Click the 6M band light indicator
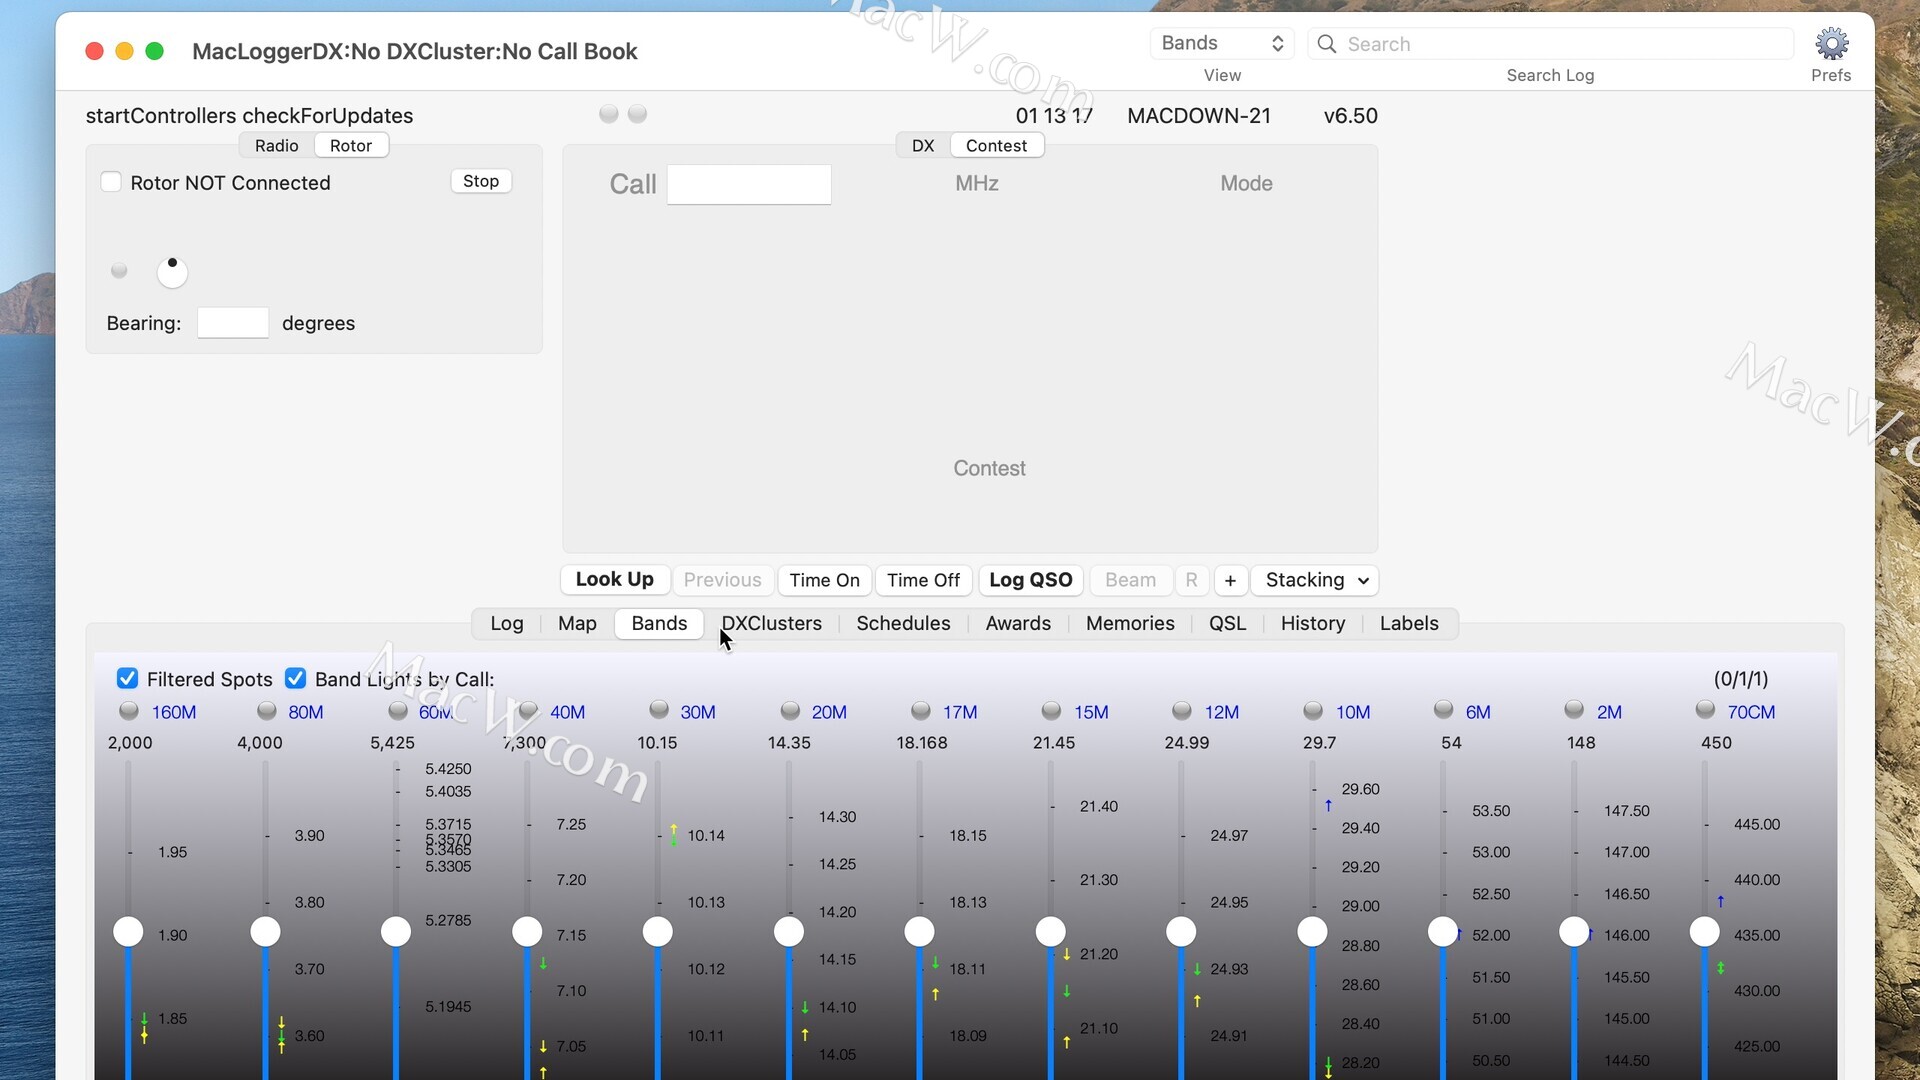Viewport: 1920px width, 1080px height. click(x=1443, y=710)
